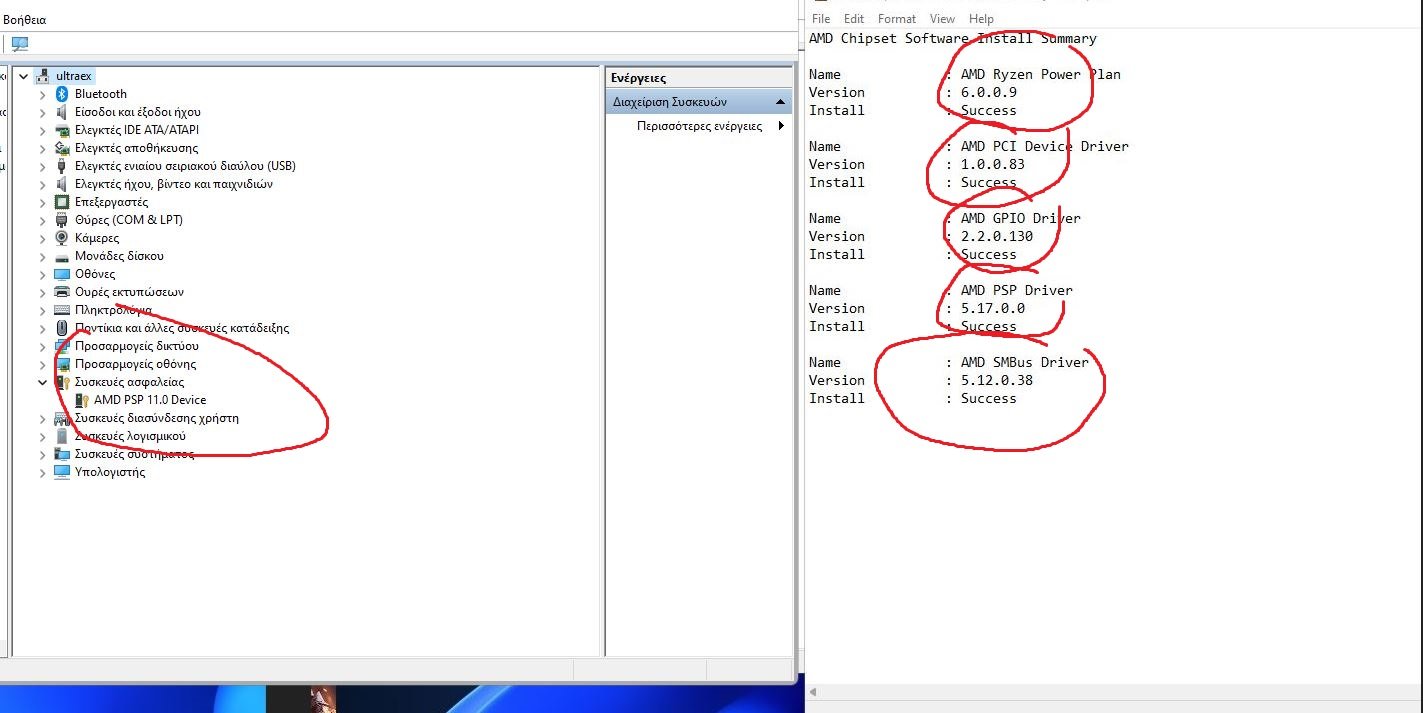Expand the Υπολογιστής category
Screen dimensions: 1423x713
(x=42, y=472)
